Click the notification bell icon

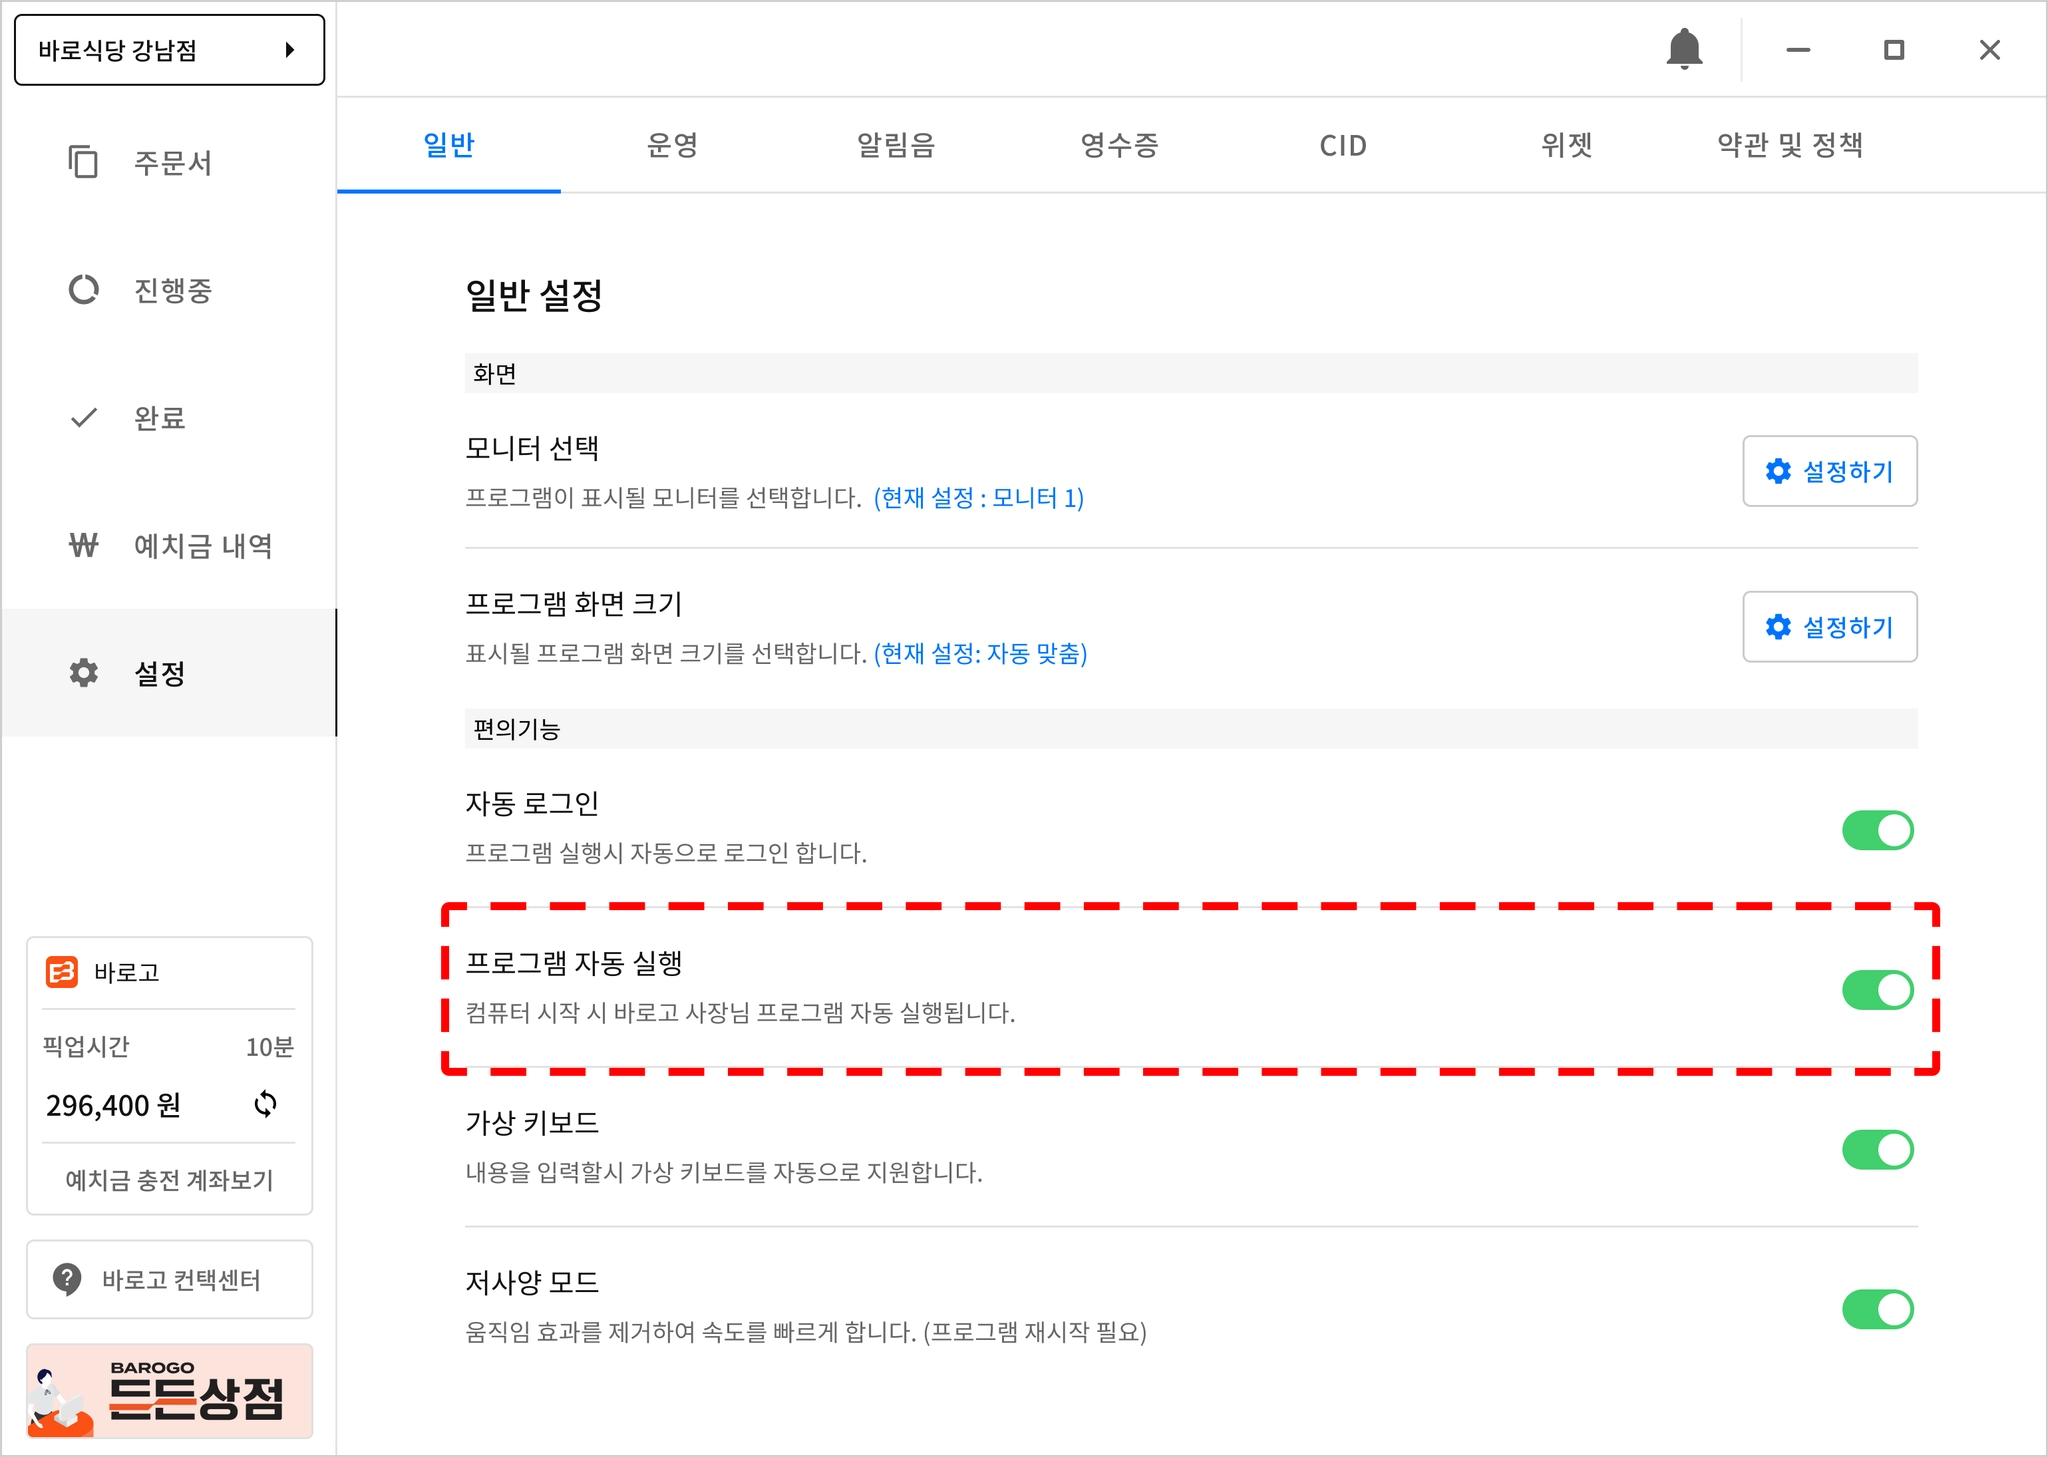(x=1684, y=49)
